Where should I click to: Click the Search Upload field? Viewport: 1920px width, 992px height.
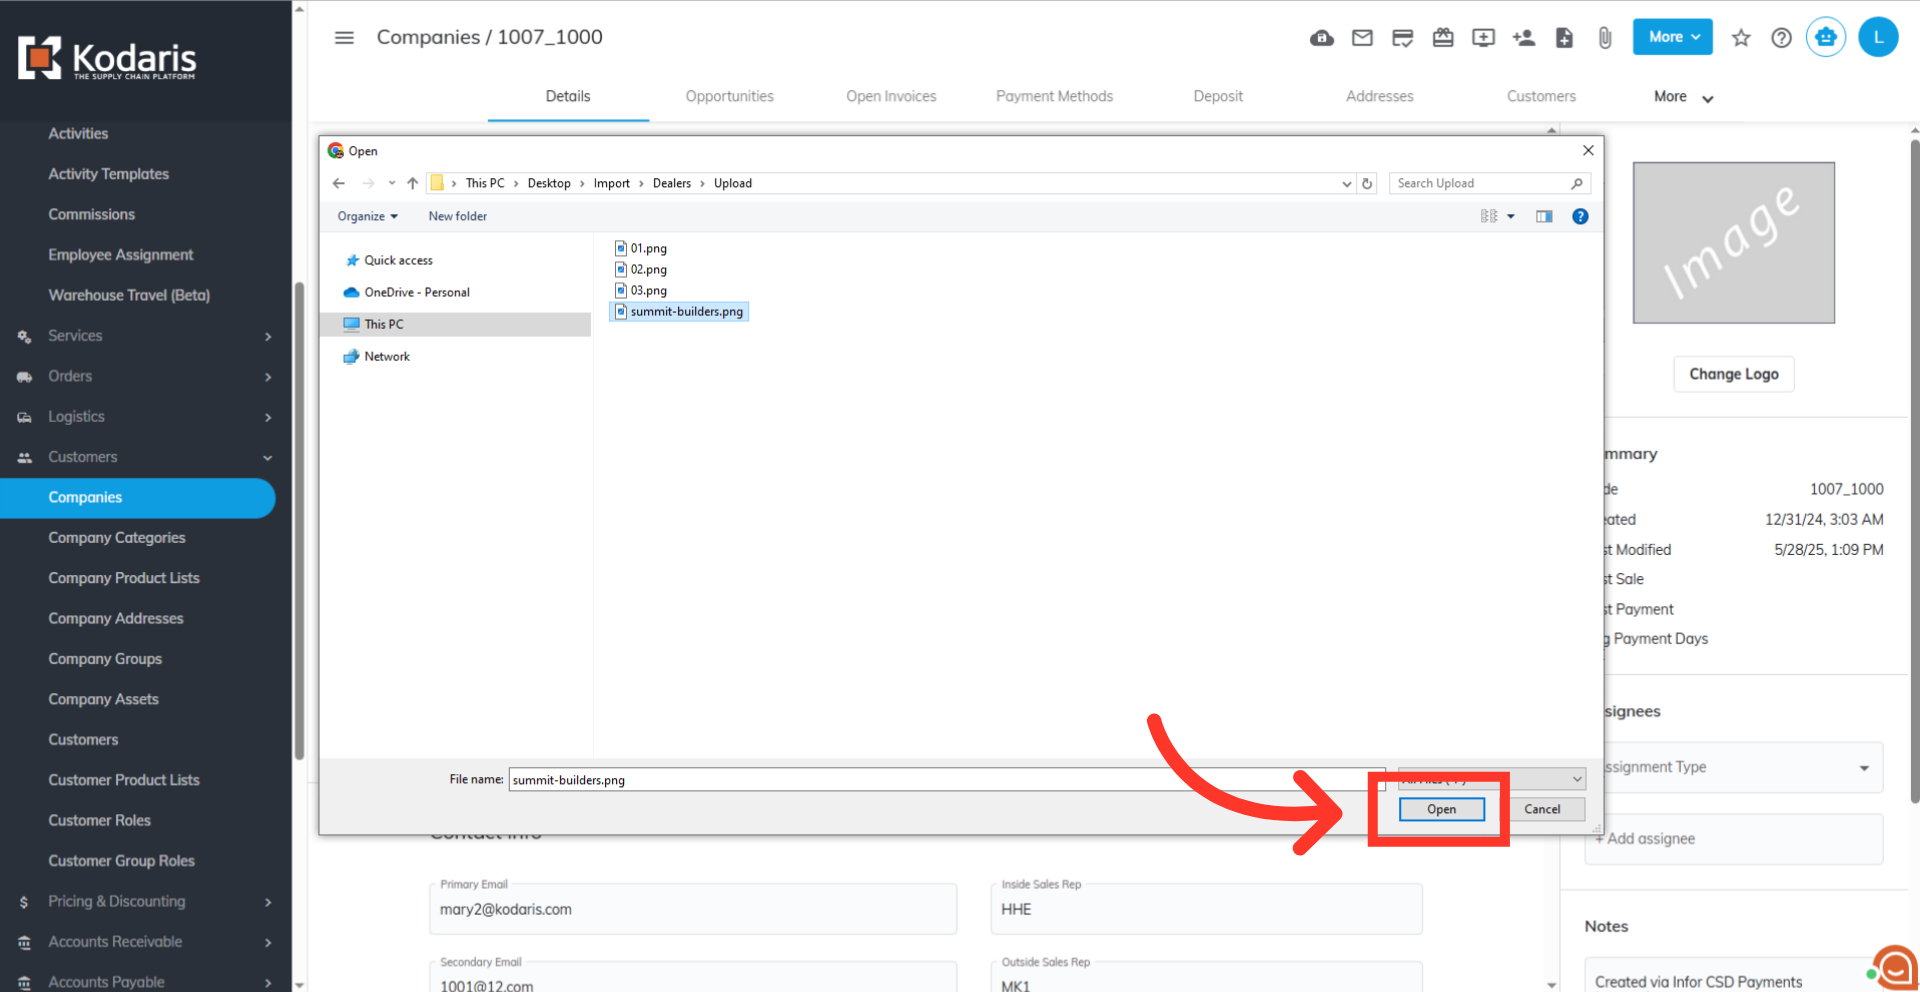[x=1489, y=183]
